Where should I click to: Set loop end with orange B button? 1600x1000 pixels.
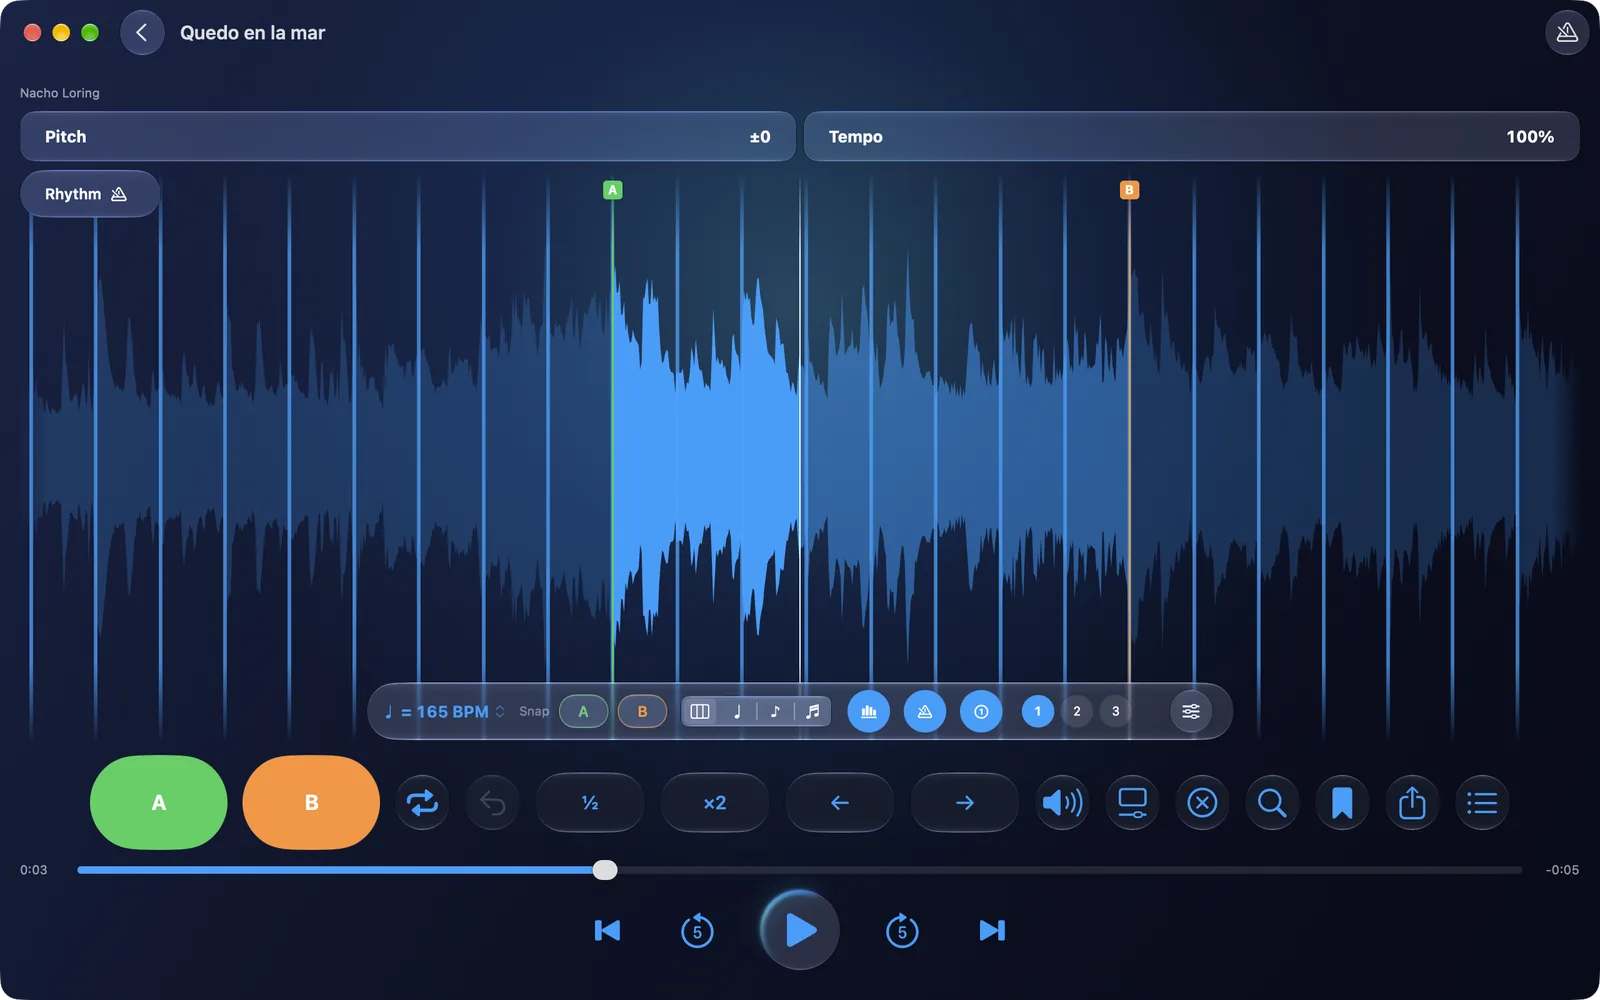[x=311, y=802]
